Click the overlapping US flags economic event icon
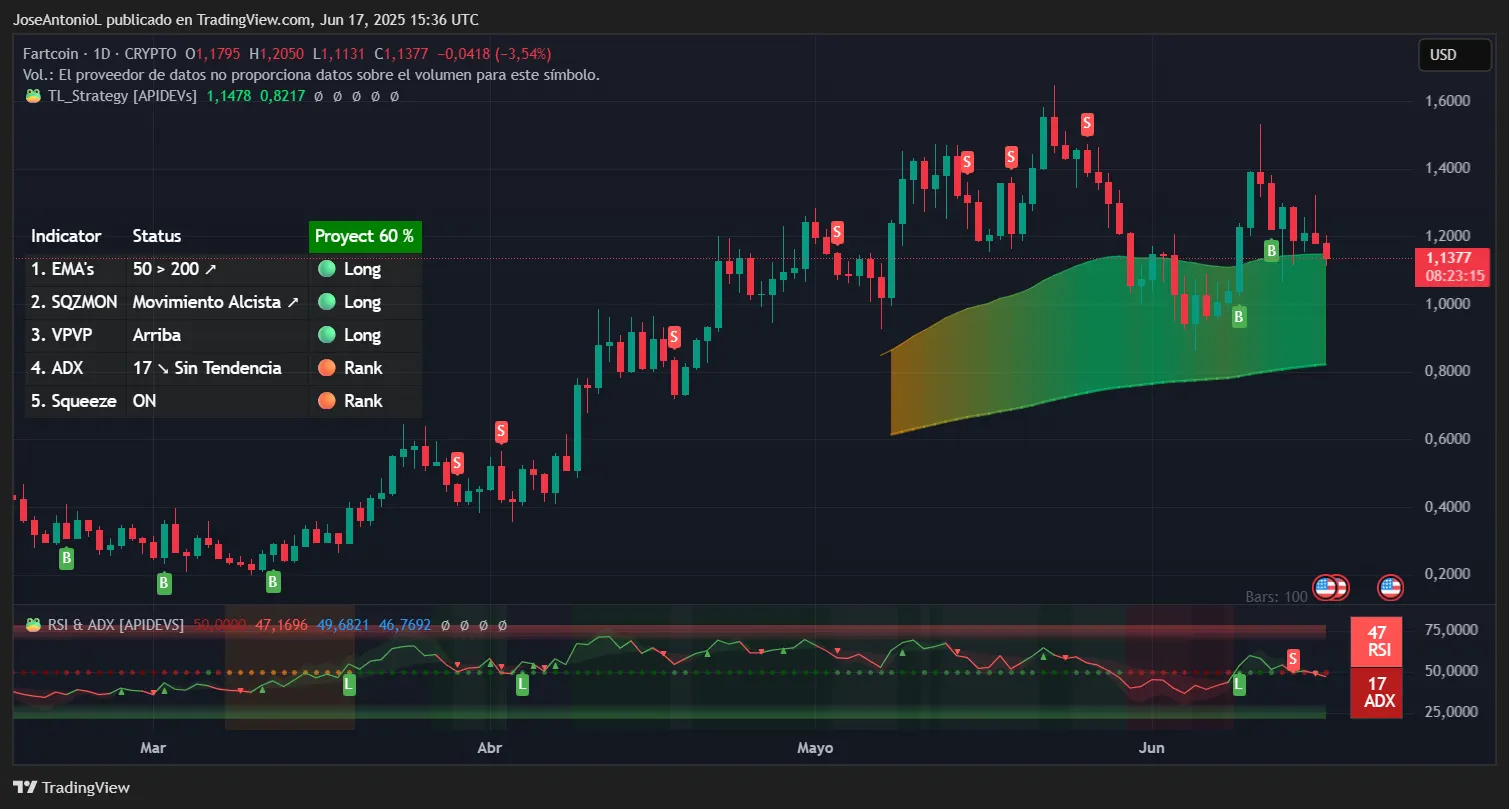1509x809 pixels. [1330, 588]
